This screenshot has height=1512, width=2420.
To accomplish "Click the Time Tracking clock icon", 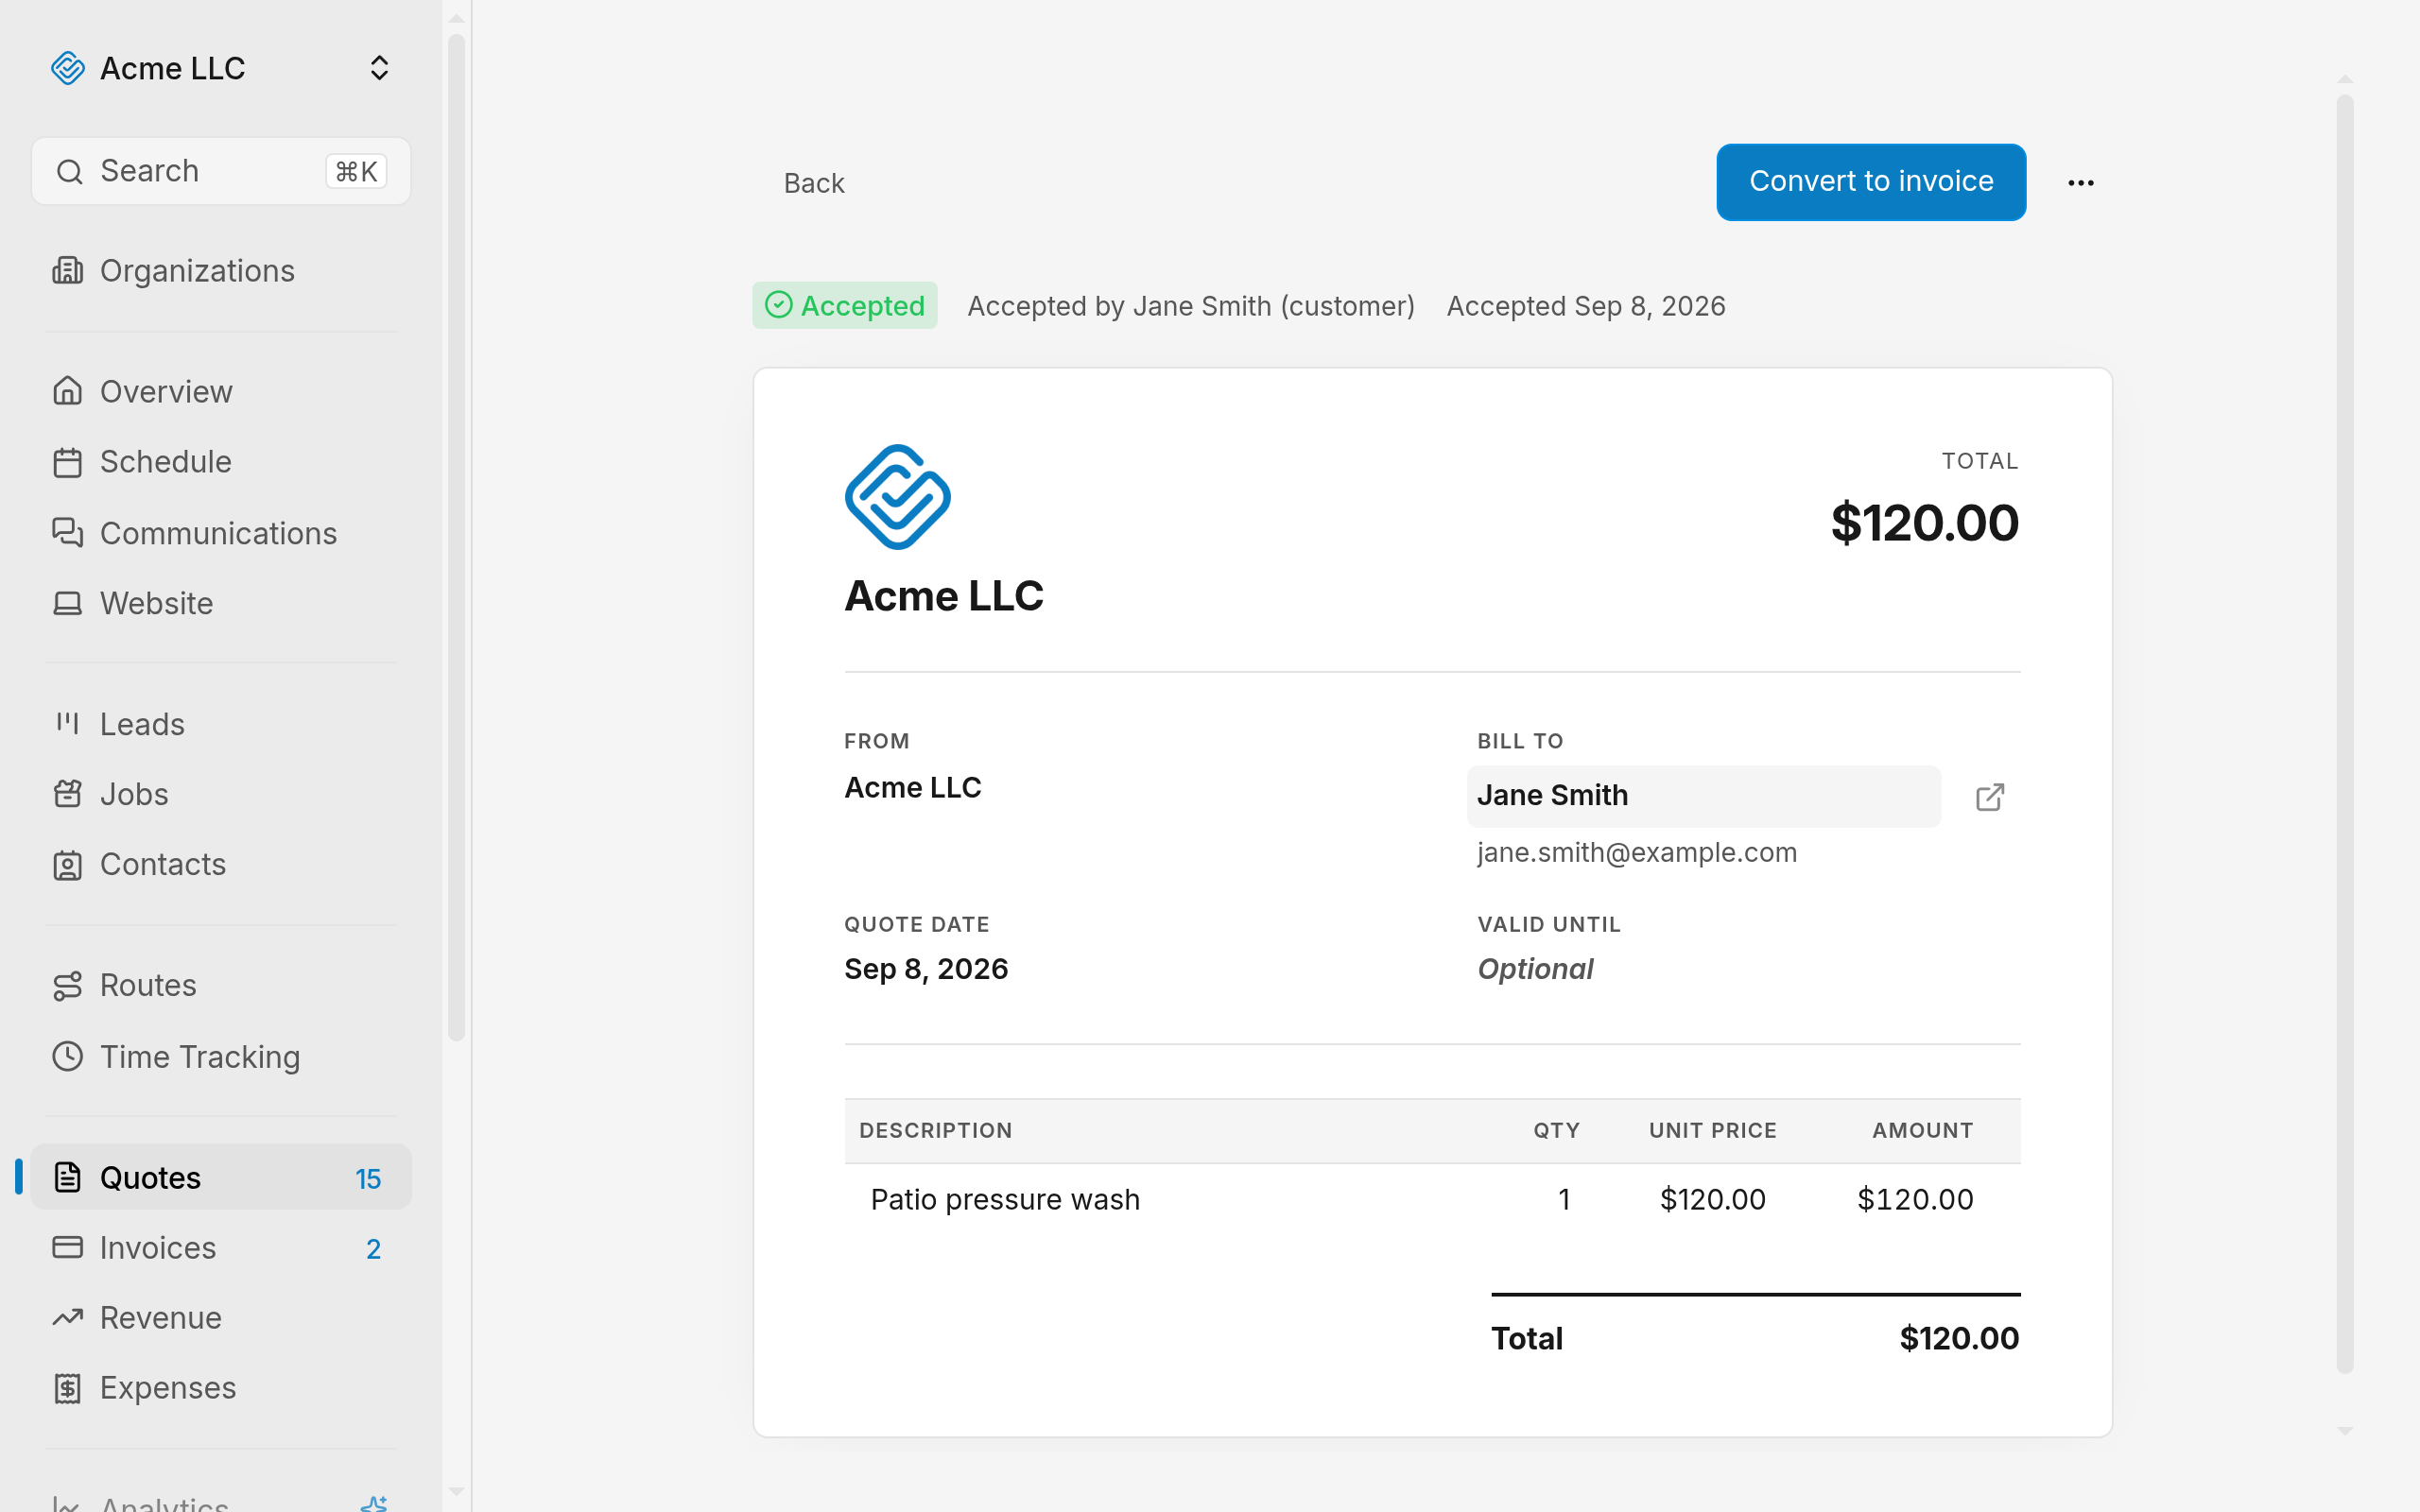I will pos(67,1056).
